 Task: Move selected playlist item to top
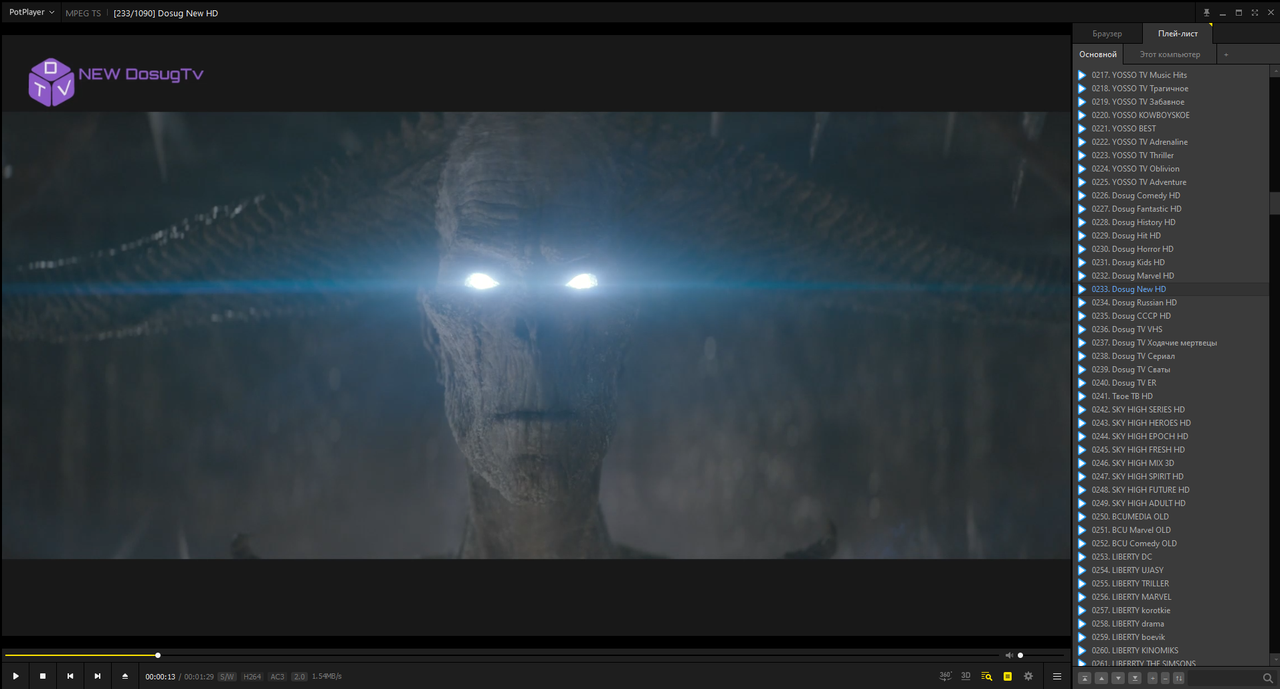(1085, 678)
